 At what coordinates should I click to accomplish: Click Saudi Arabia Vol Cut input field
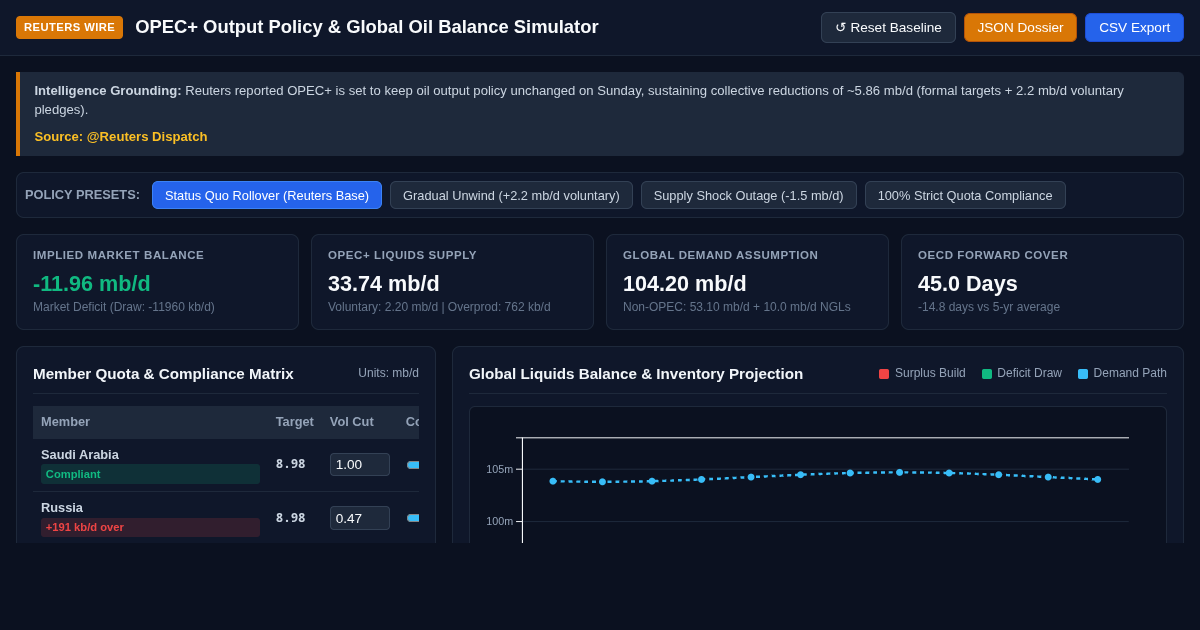[360, 464]
